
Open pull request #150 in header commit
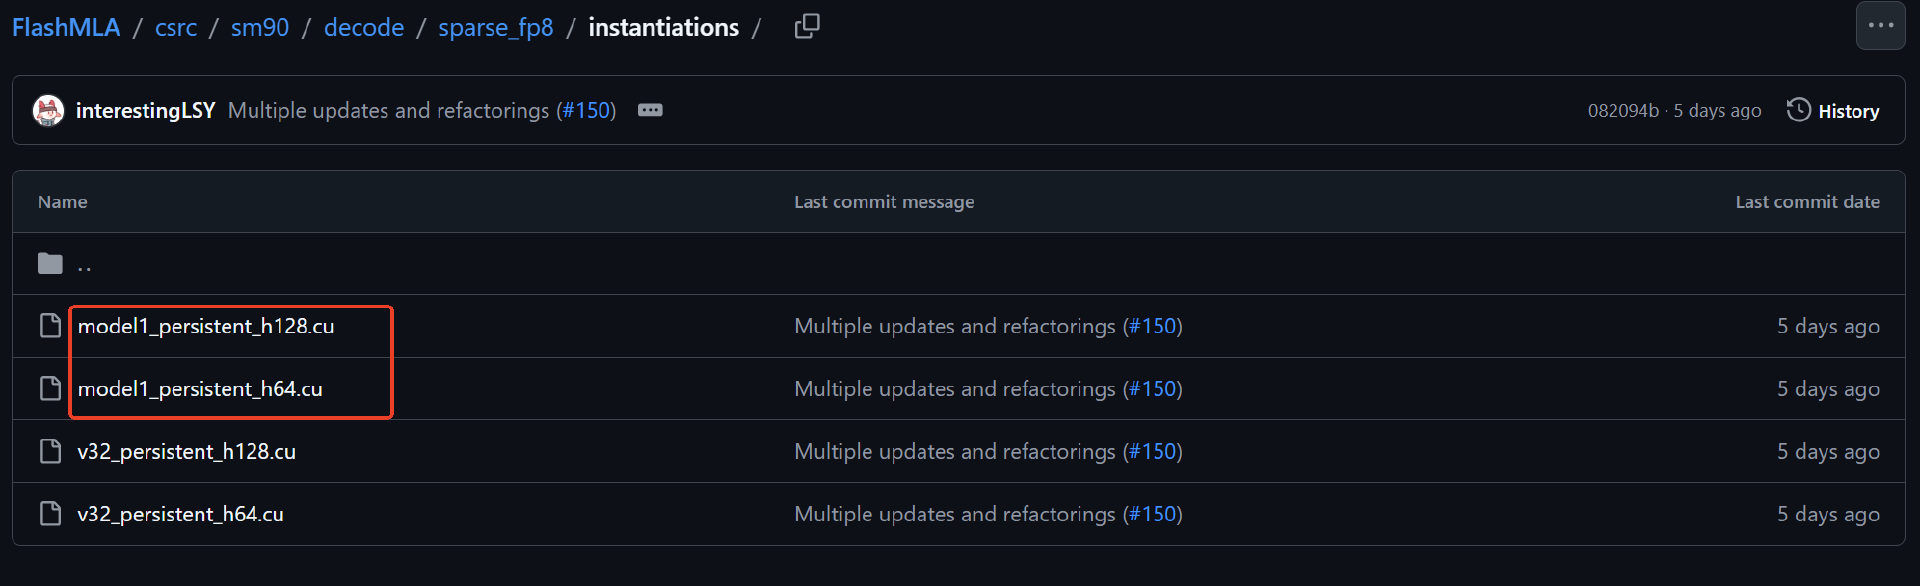pos(586,111)
